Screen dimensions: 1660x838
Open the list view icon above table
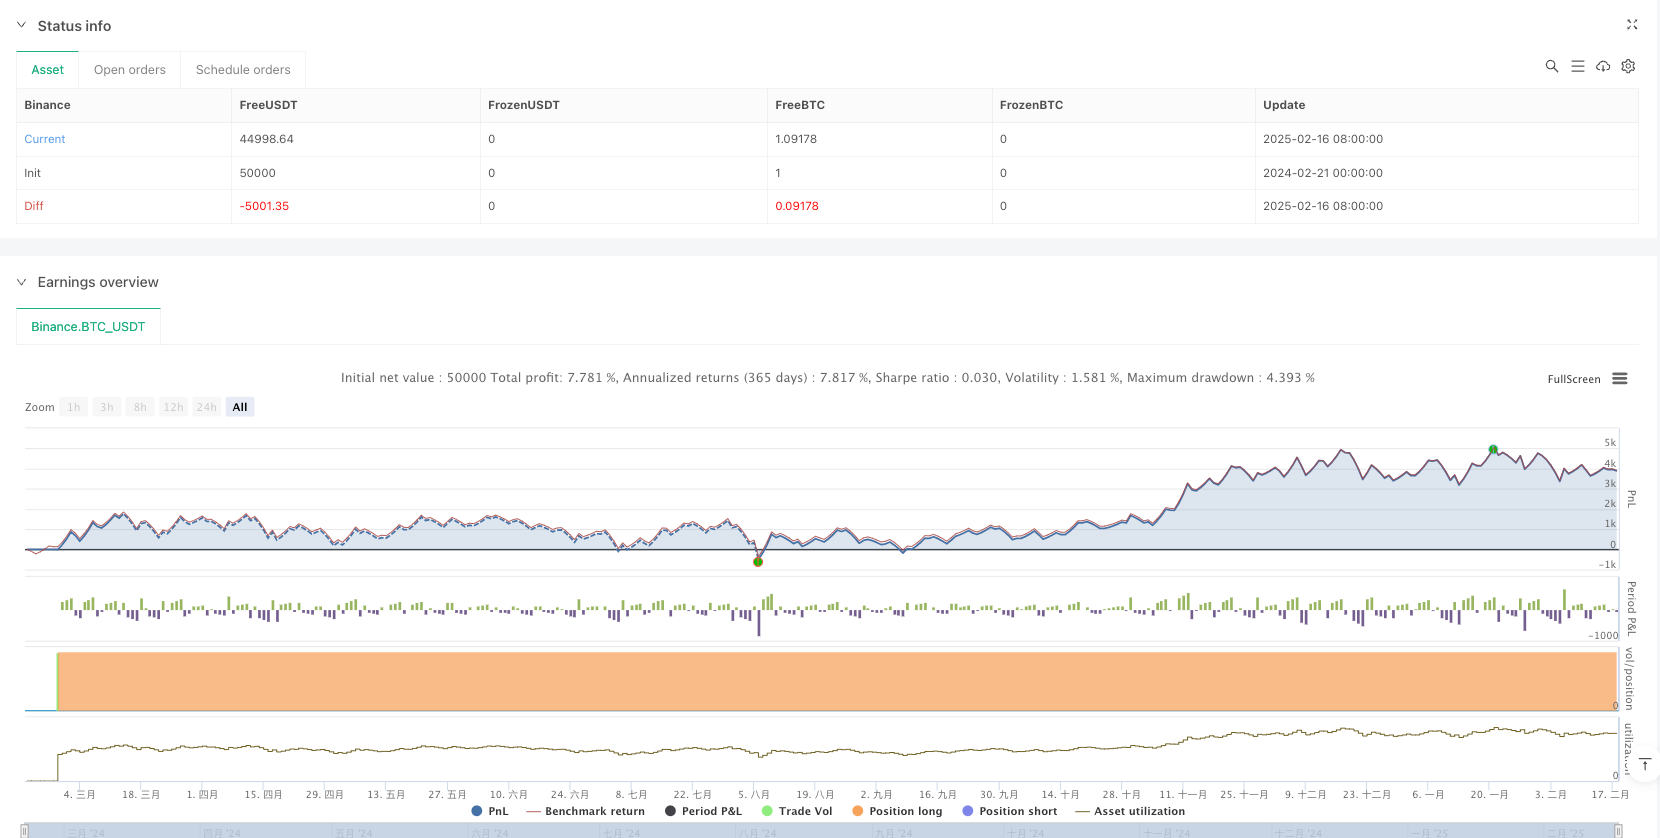pos(1578,66)
